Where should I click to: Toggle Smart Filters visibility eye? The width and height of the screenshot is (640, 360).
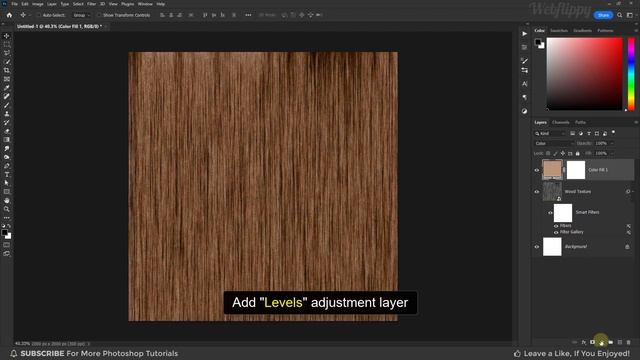[550, 213]
